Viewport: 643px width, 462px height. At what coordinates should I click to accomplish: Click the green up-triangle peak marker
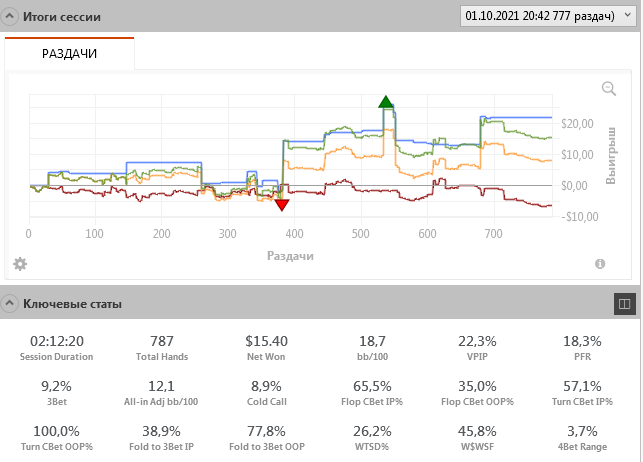pyautogui.click(x=386, y=101)
